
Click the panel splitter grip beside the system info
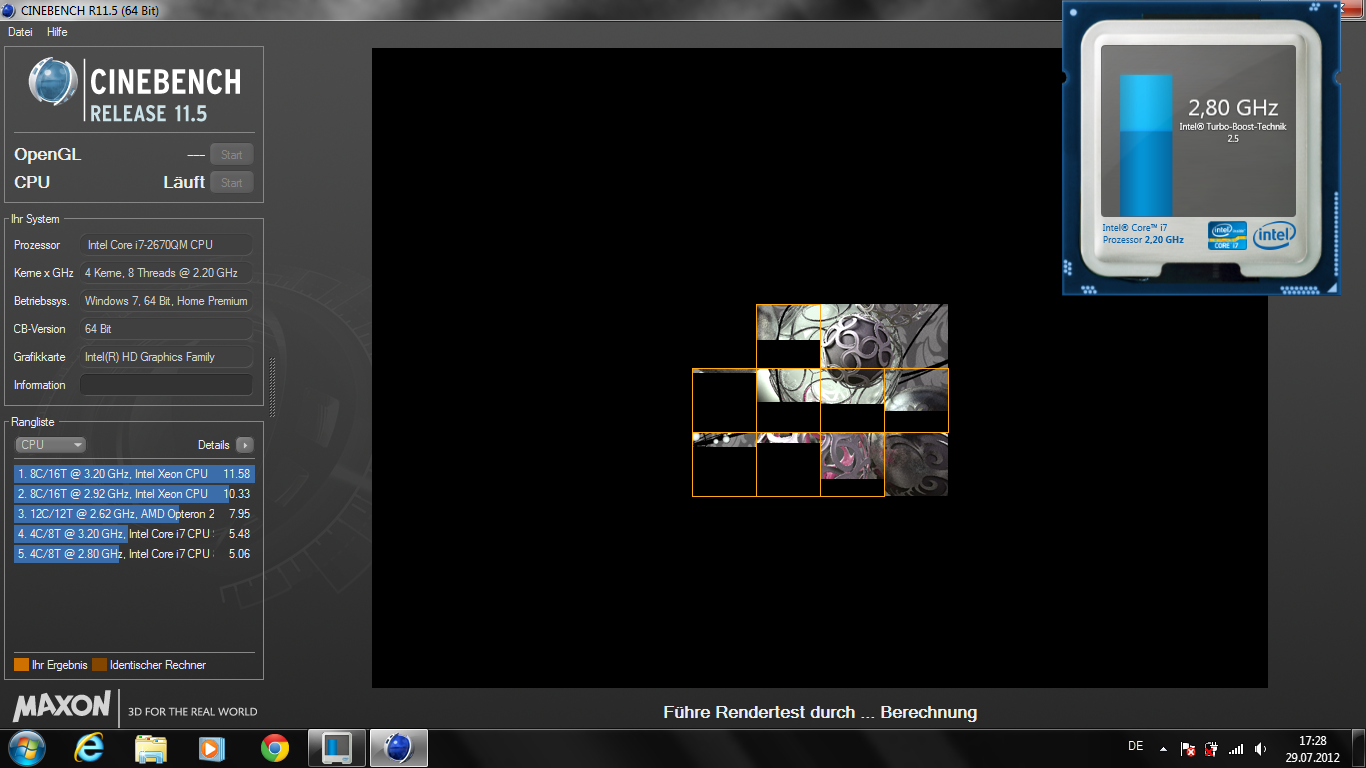[x=271, y=388]
